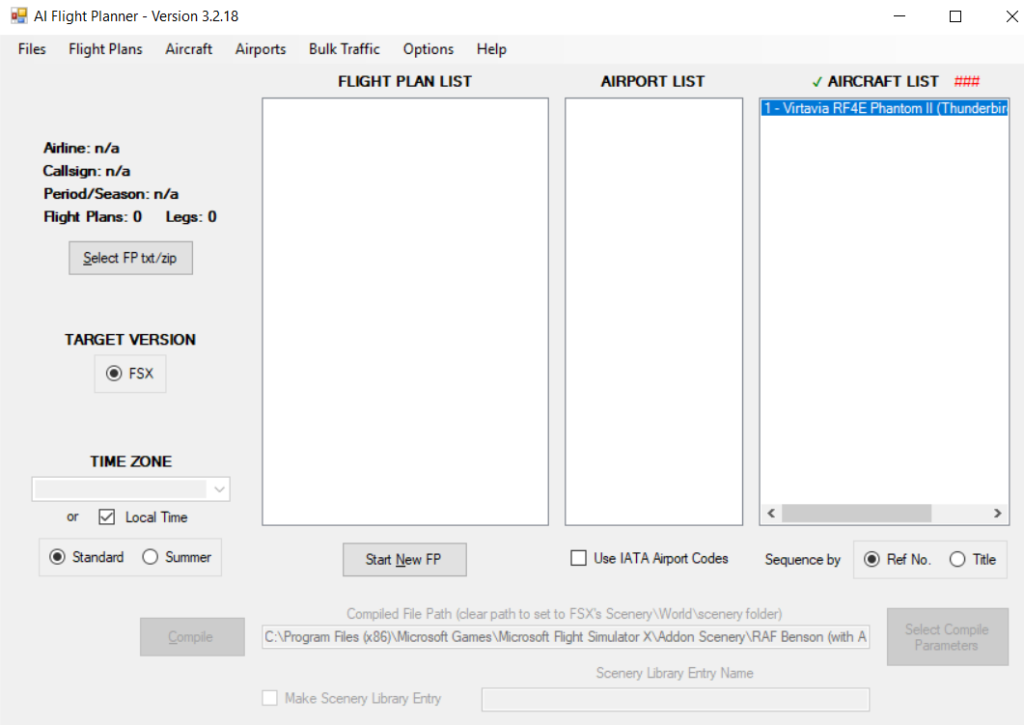The height and width of the screenshot is (725, 1024).
Task: Select Virtavia RF4E Phantom II aircraft entry
Action: point(883,108)
